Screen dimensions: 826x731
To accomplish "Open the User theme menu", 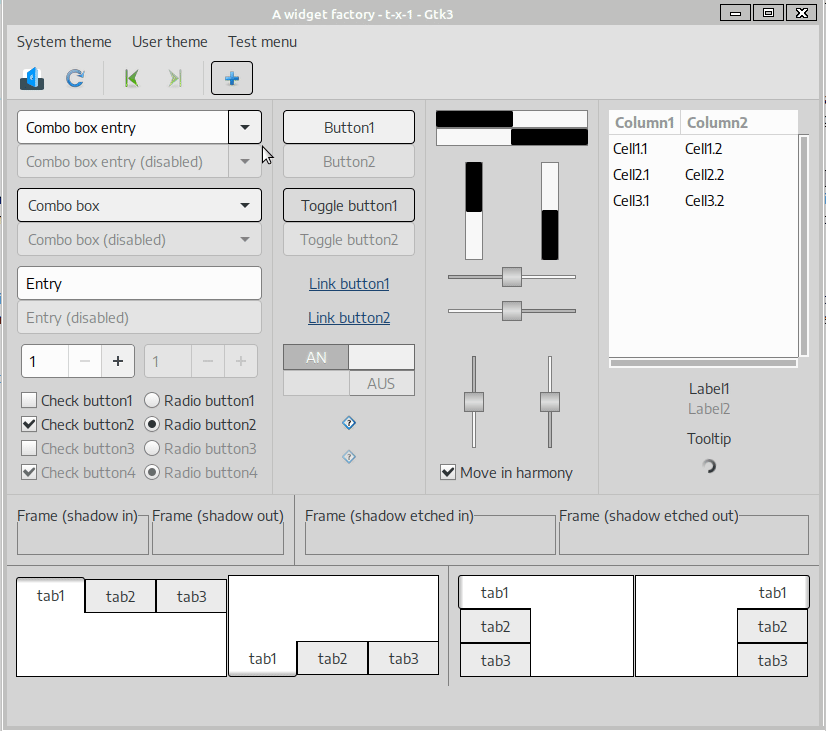I will [x=170, y=42].
